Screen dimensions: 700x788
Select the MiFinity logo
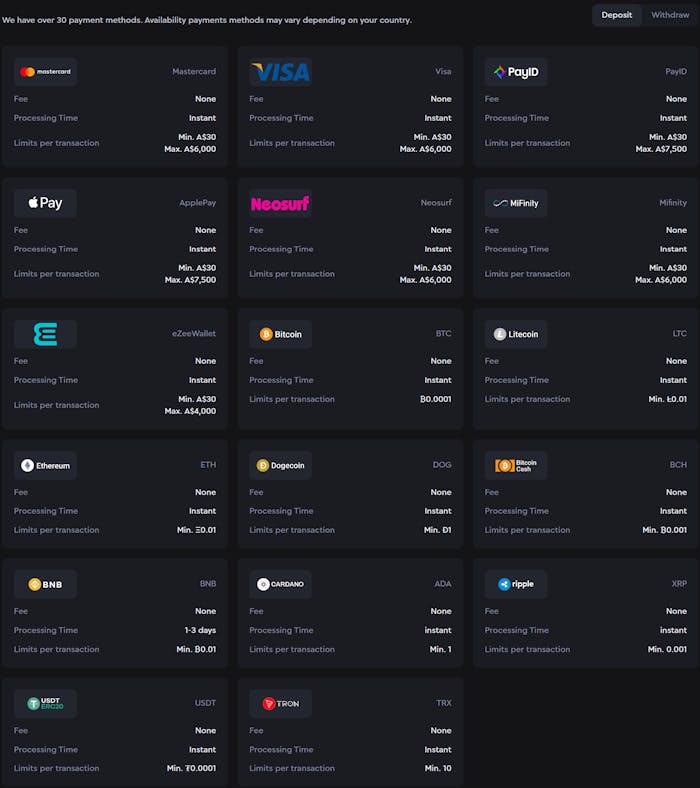516,203
